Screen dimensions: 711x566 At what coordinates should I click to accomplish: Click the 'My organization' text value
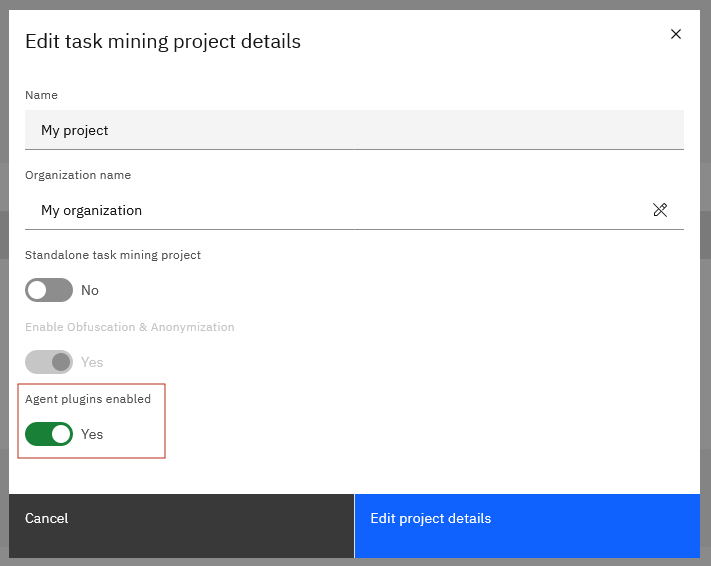91,210
